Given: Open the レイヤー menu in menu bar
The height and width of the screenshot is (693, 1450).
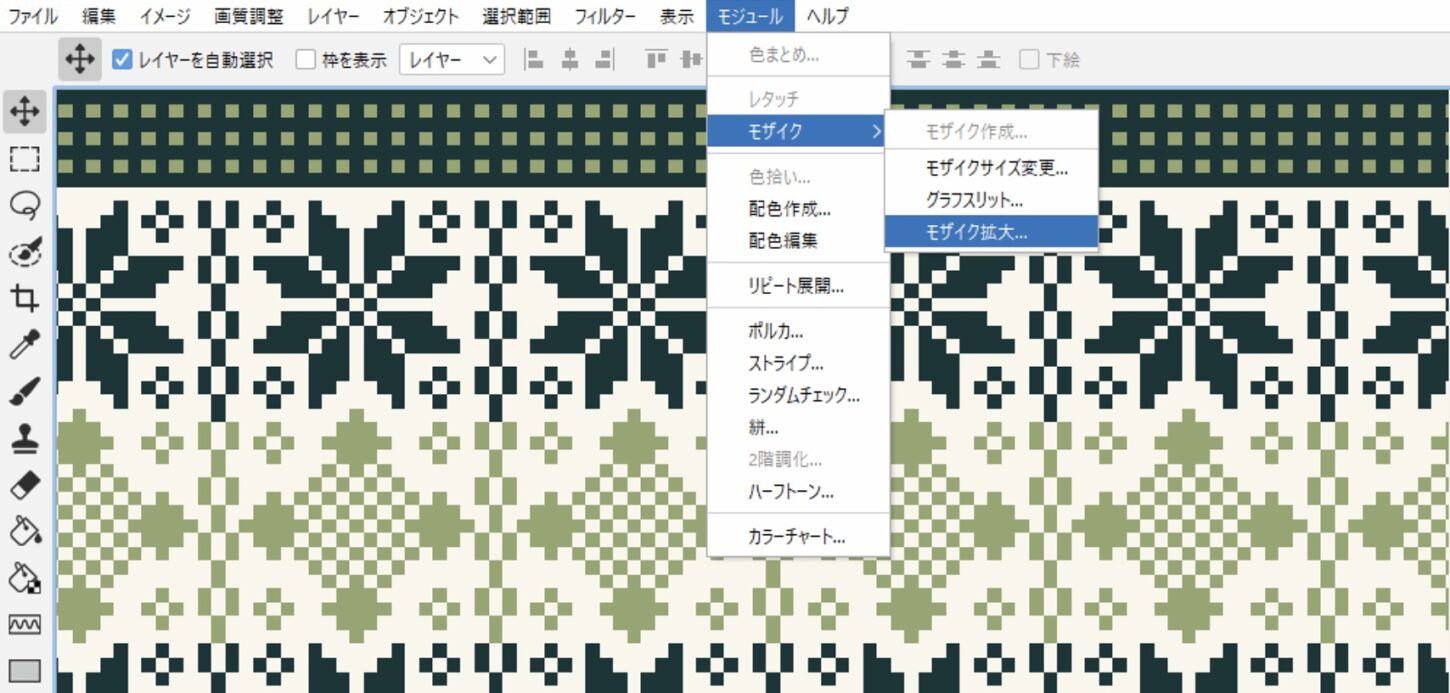Looking at the screenshot, I should click(334, 16).
